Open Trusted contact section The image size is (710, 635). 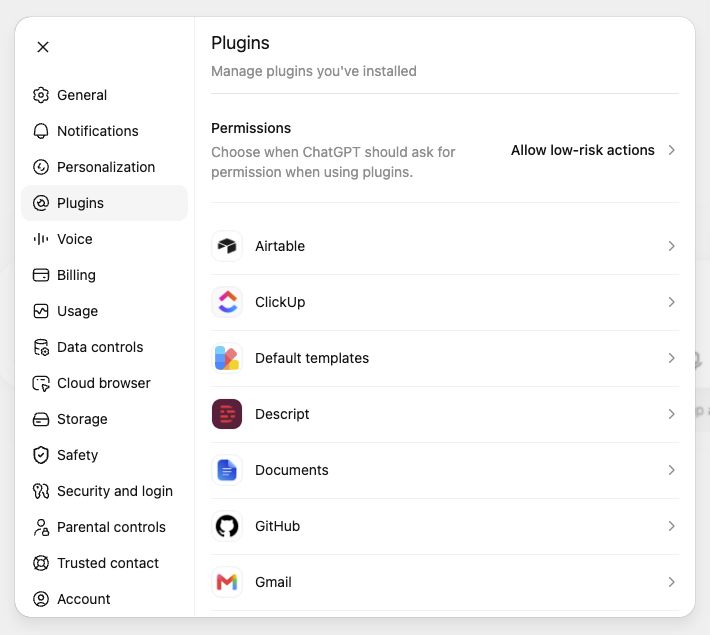pyautogui.click(x=104, y=563)
